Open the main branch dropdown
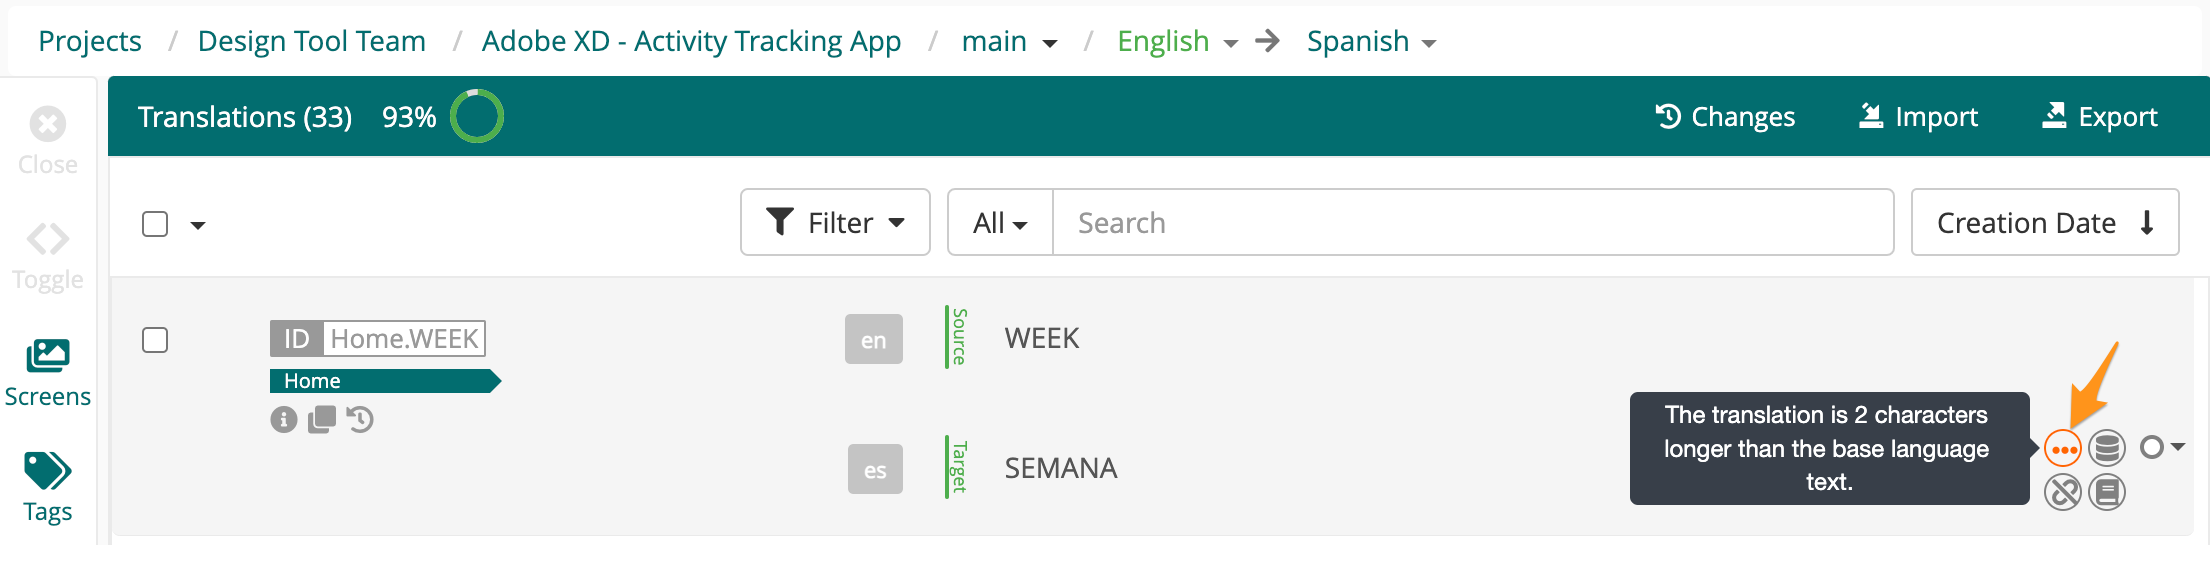This screenshot has height=586, width=2210. (x=1009, y=42)
